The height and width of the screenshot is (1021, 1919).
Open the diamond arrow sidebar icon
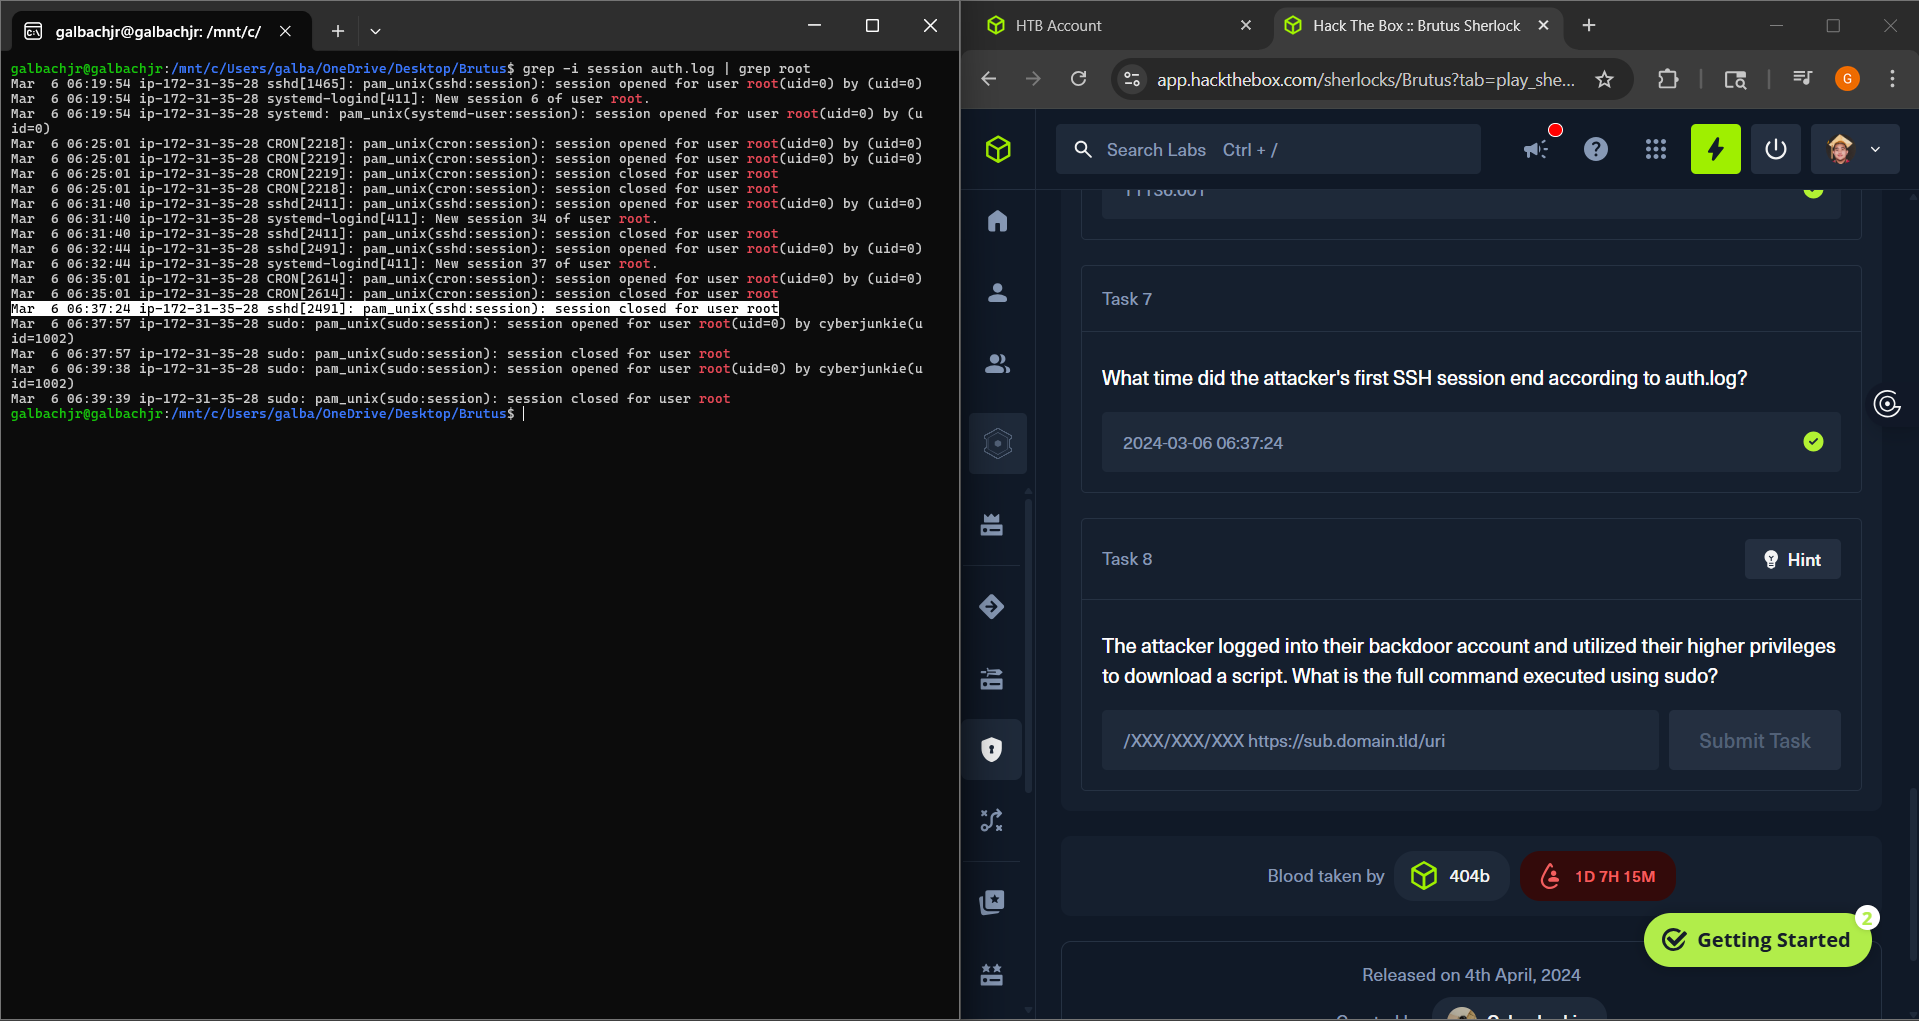pyautogui.click(x=992, y=606)
